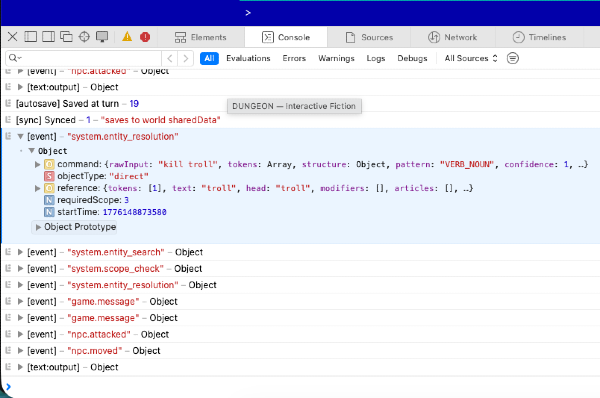Go to the Timelines tab

coord(540,37)
